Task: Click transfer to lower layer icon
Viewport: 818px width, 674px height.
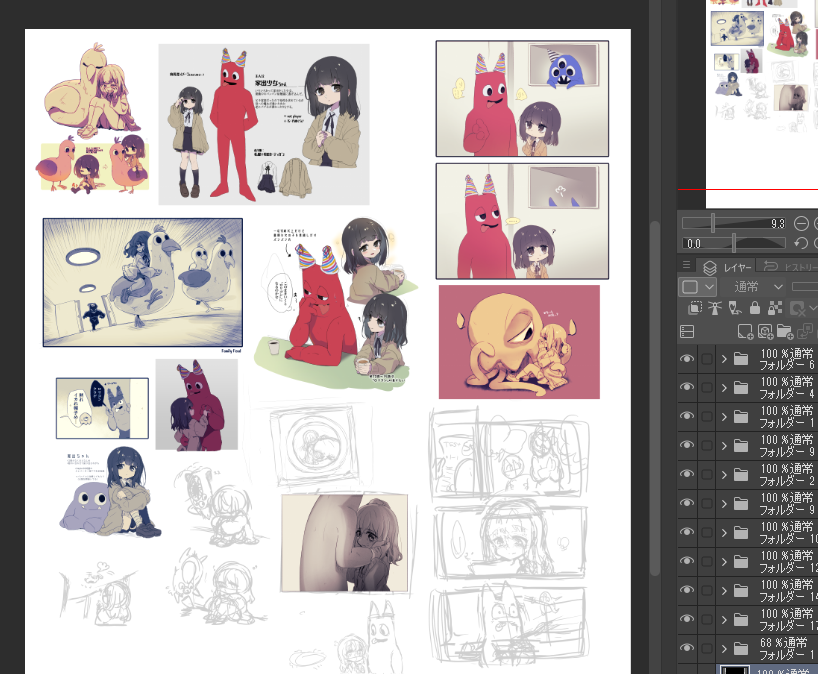Action: pyautogui.click(x=805, y=331)
